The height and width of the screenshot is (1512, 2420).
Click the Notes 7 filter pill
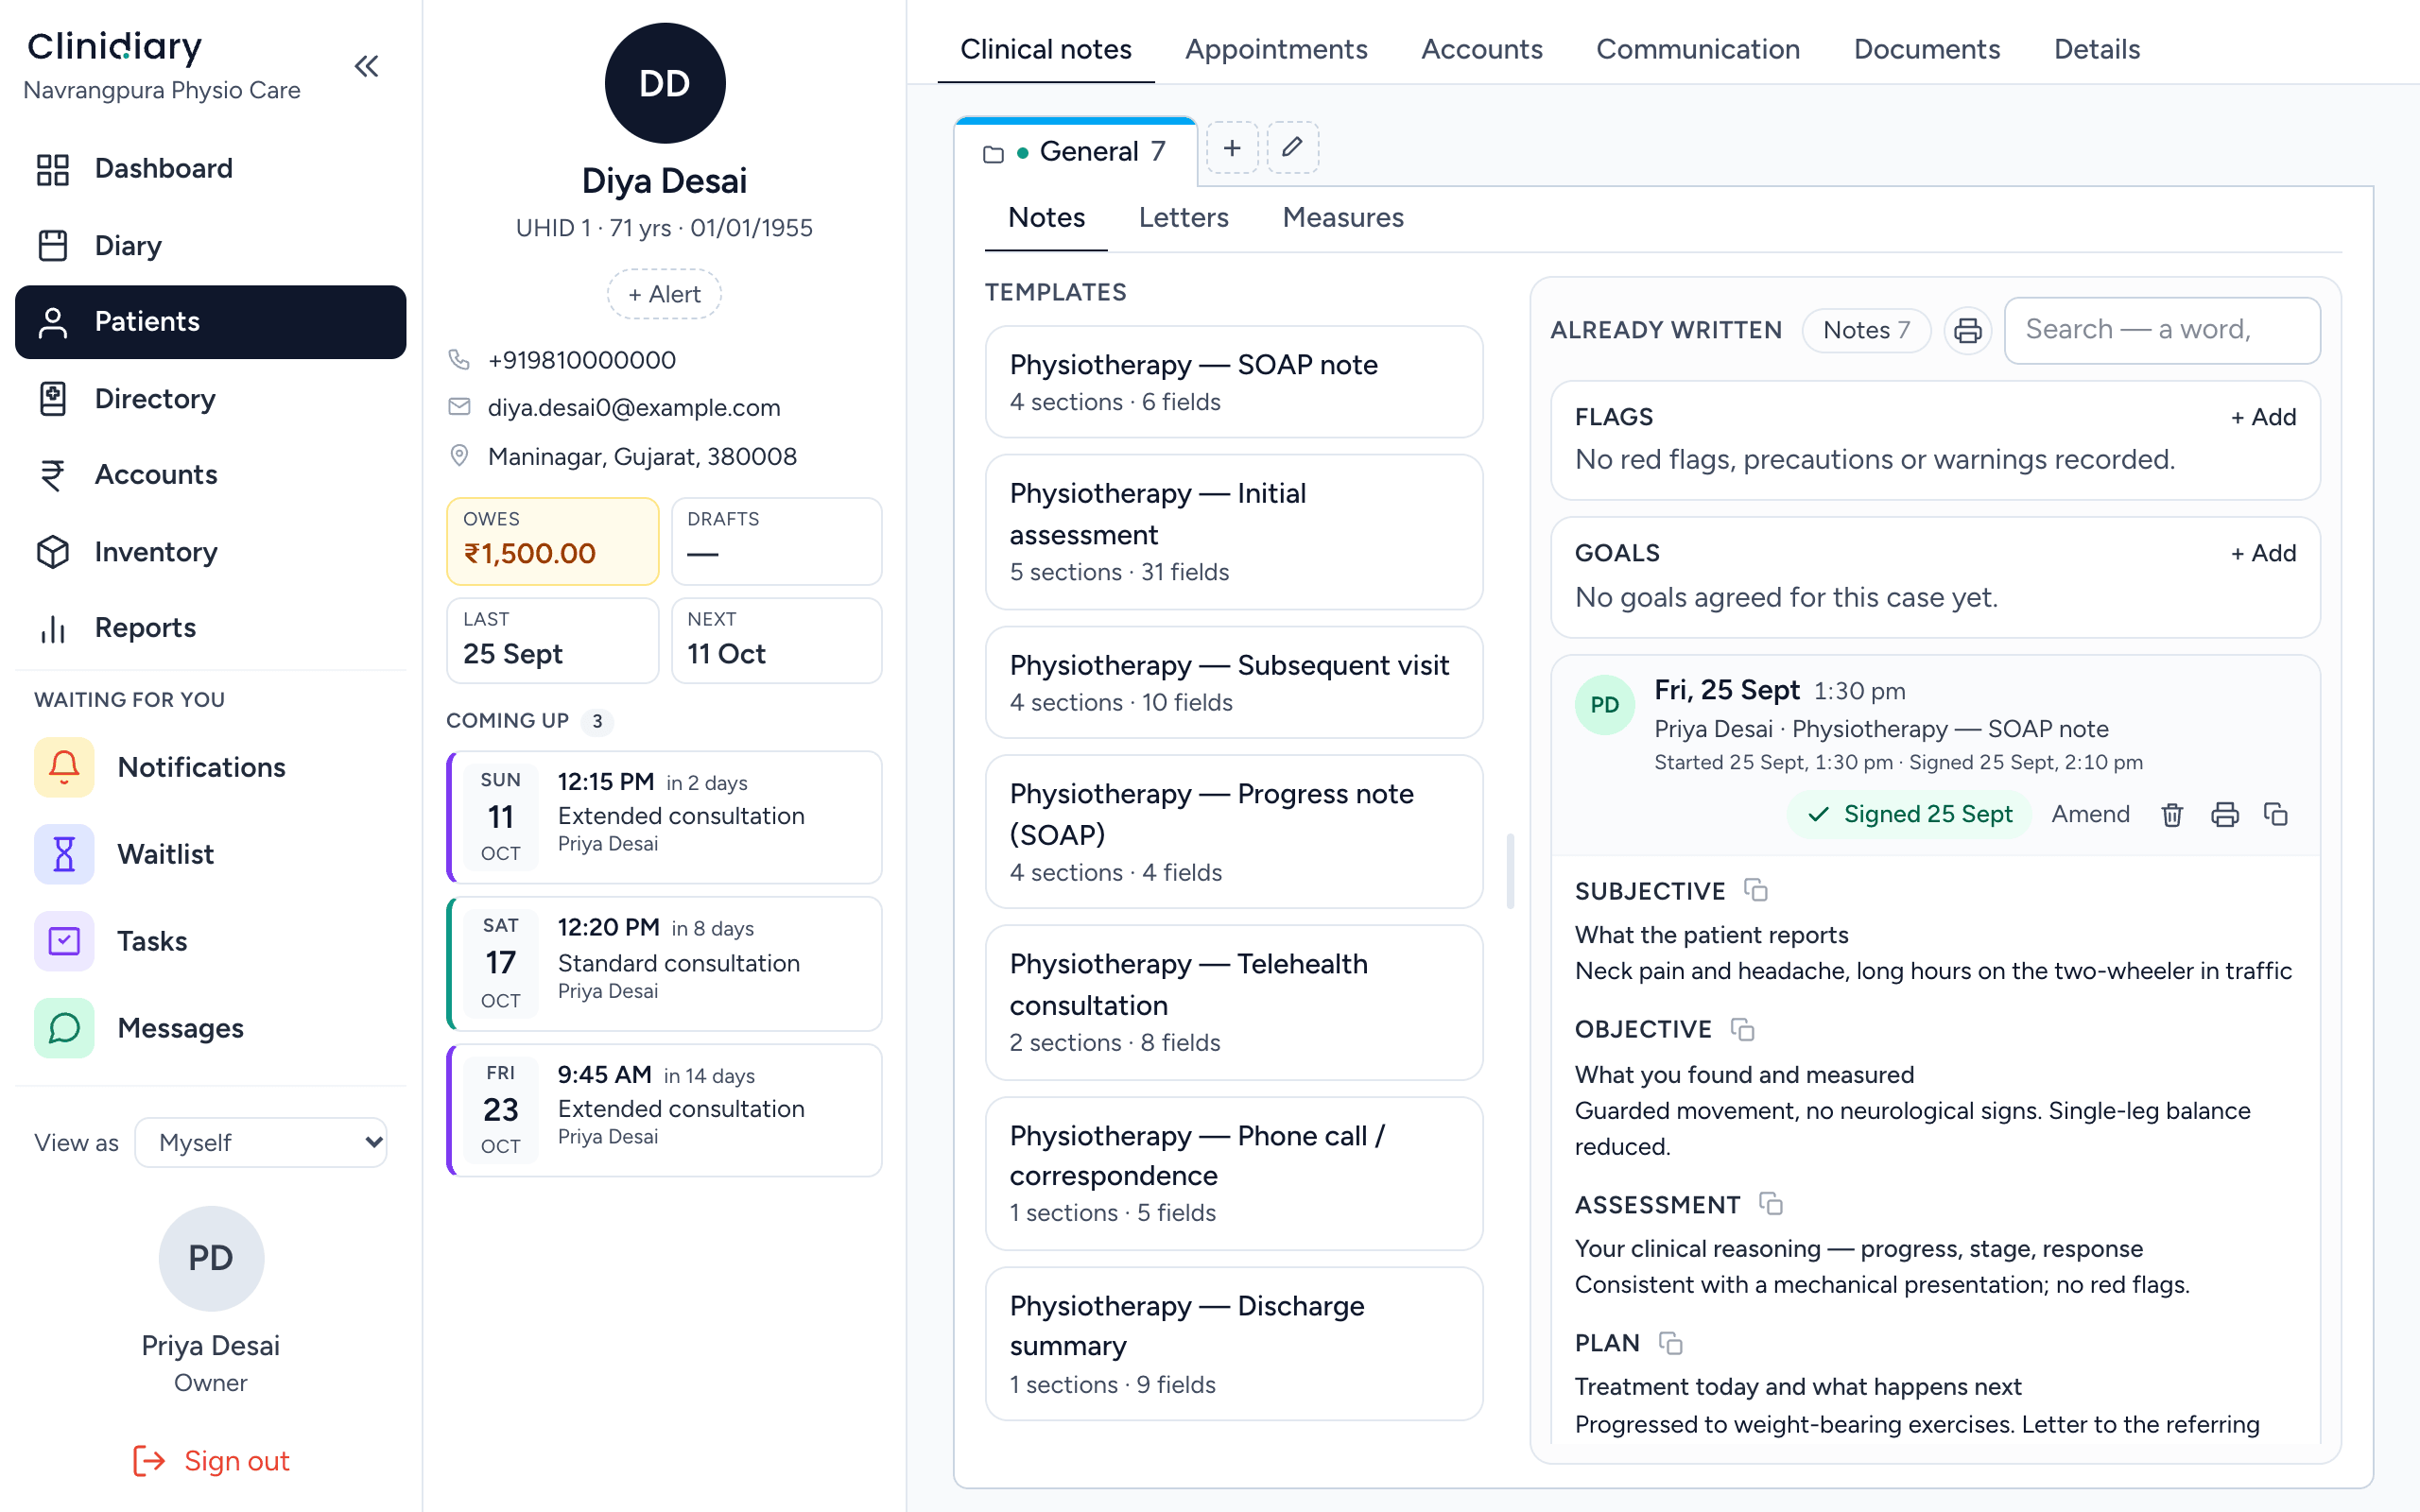[x=1866, y=330]
